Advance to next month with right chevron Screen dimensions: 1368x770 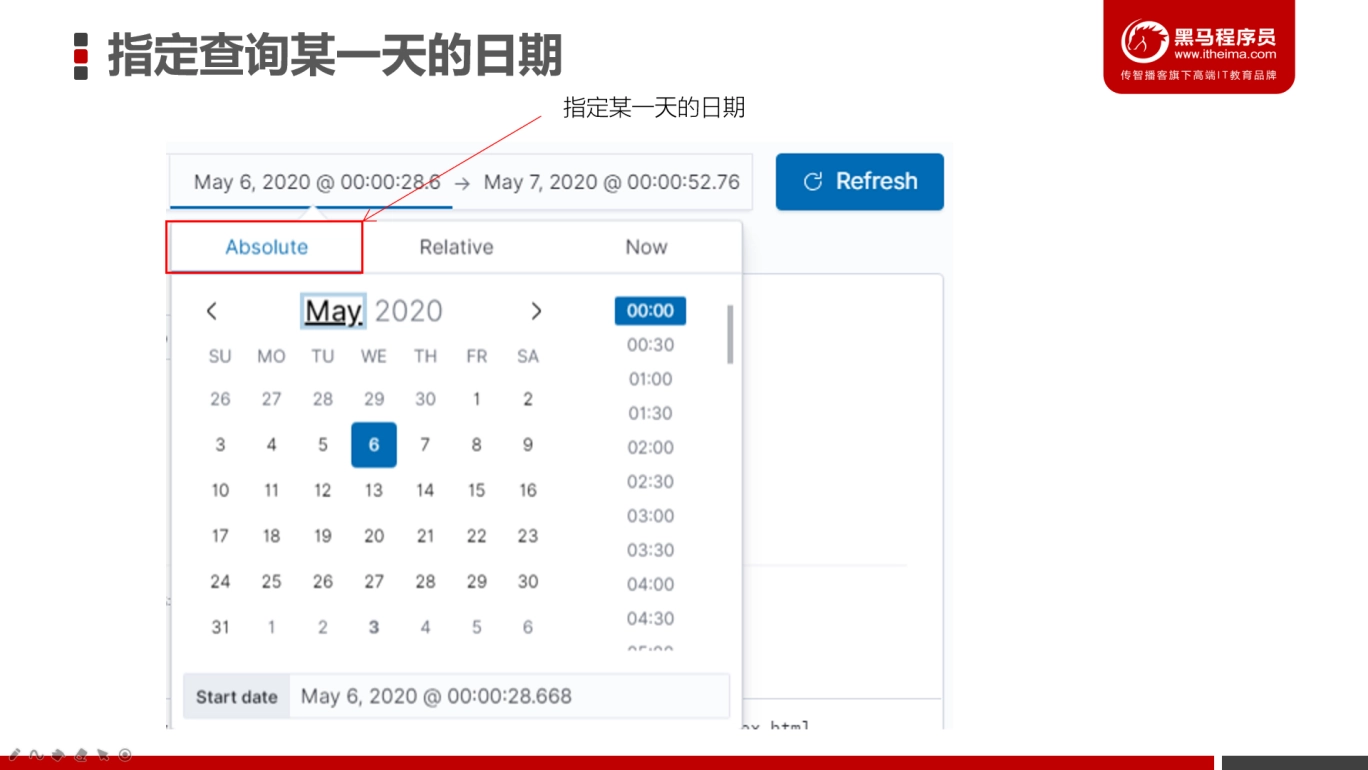coord(536,311)
